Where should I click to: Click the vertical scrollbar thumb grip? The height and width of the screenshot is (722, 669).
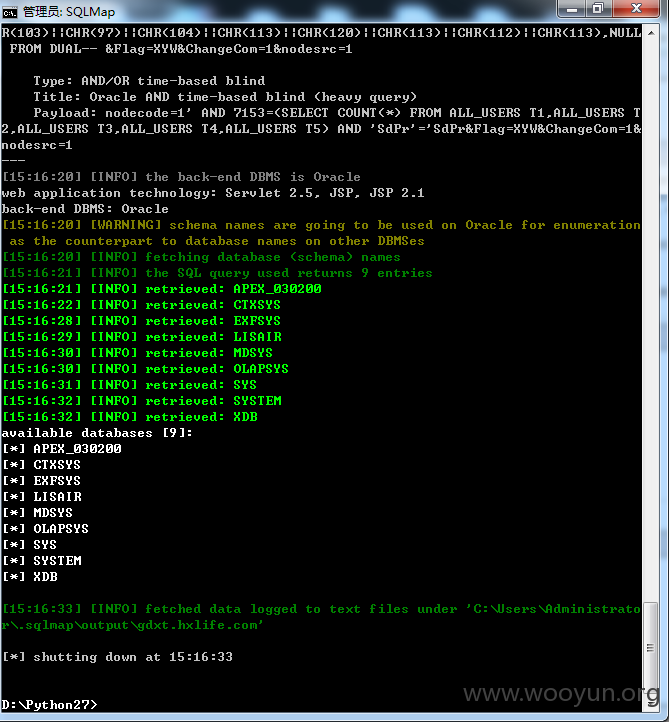coord(650,648)
